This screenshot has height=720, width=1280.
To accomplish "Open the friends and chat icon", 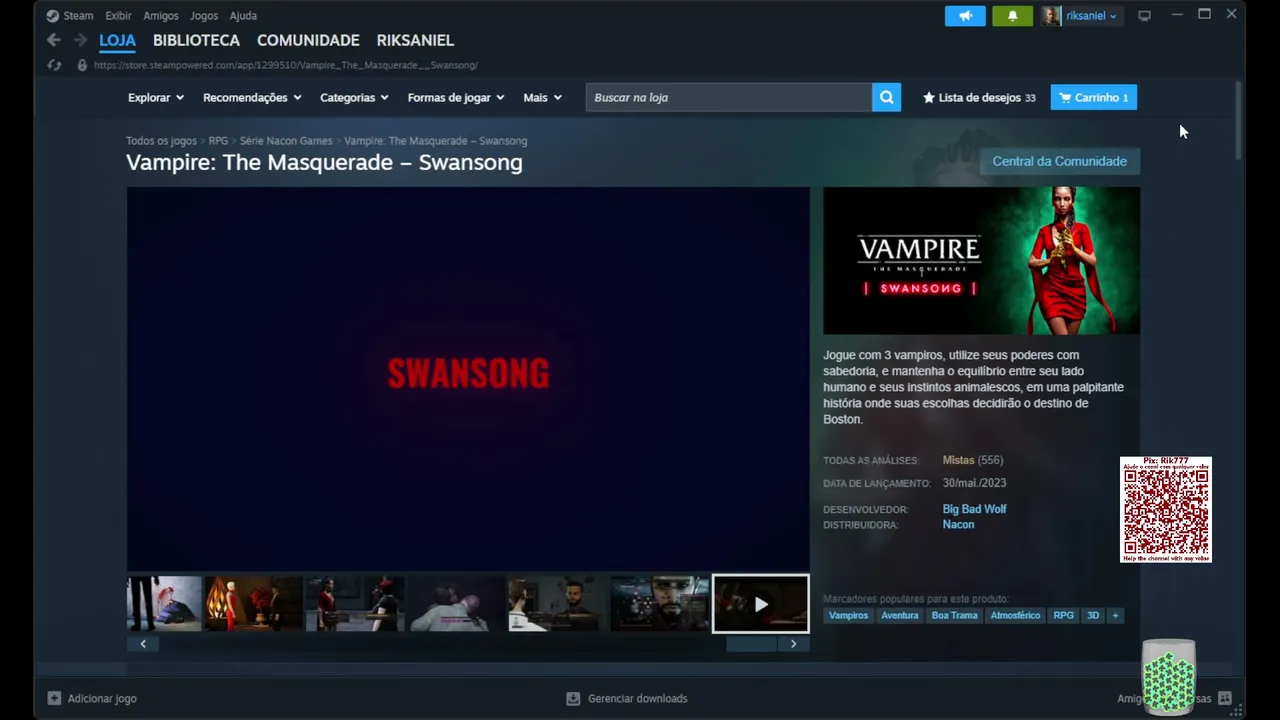I will [1224, 698].
